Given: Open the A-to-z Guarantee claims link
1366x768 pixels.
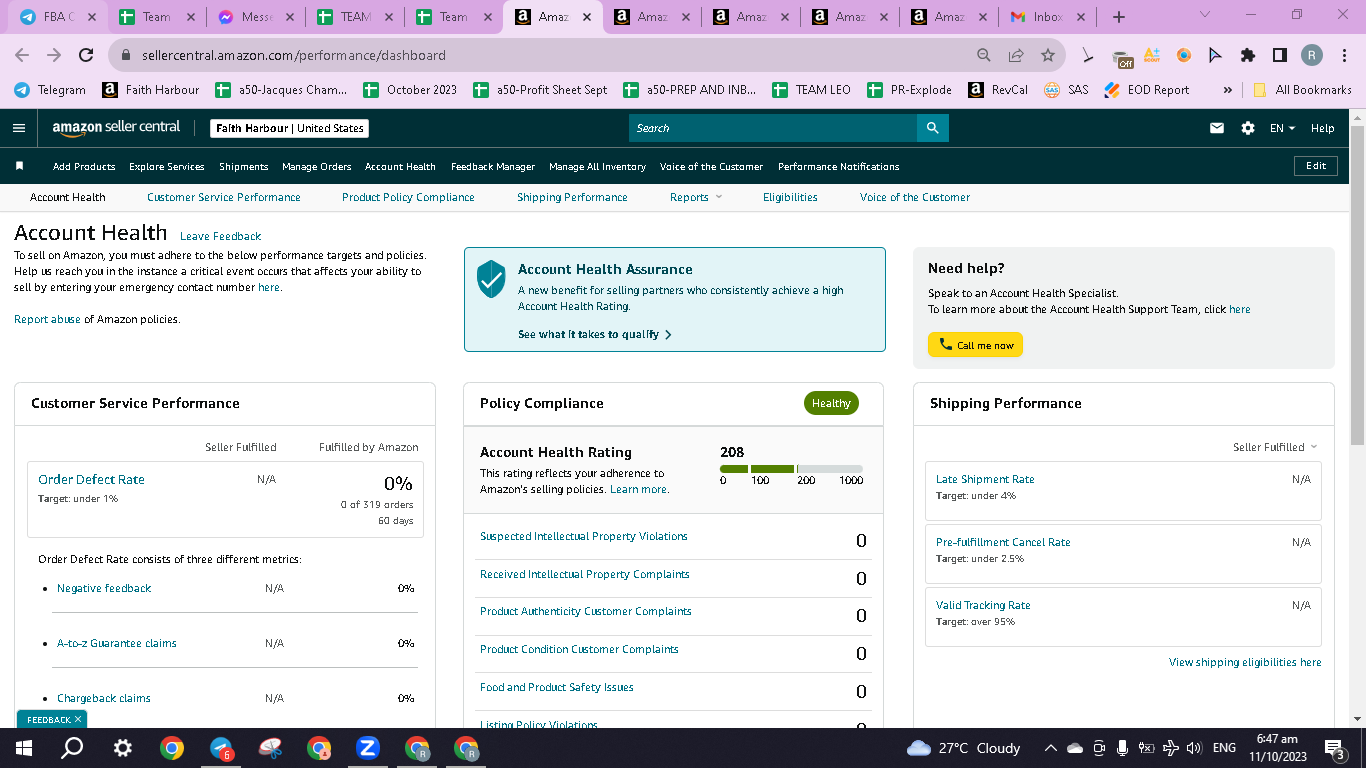Looking at the screenshot, I should click(117, 643).
